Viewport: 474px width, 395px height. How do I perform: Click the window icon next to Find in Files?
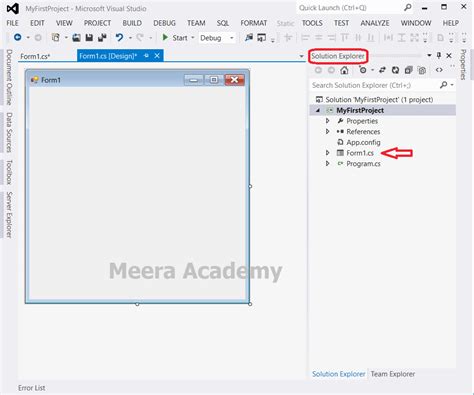tap(262, 38)
